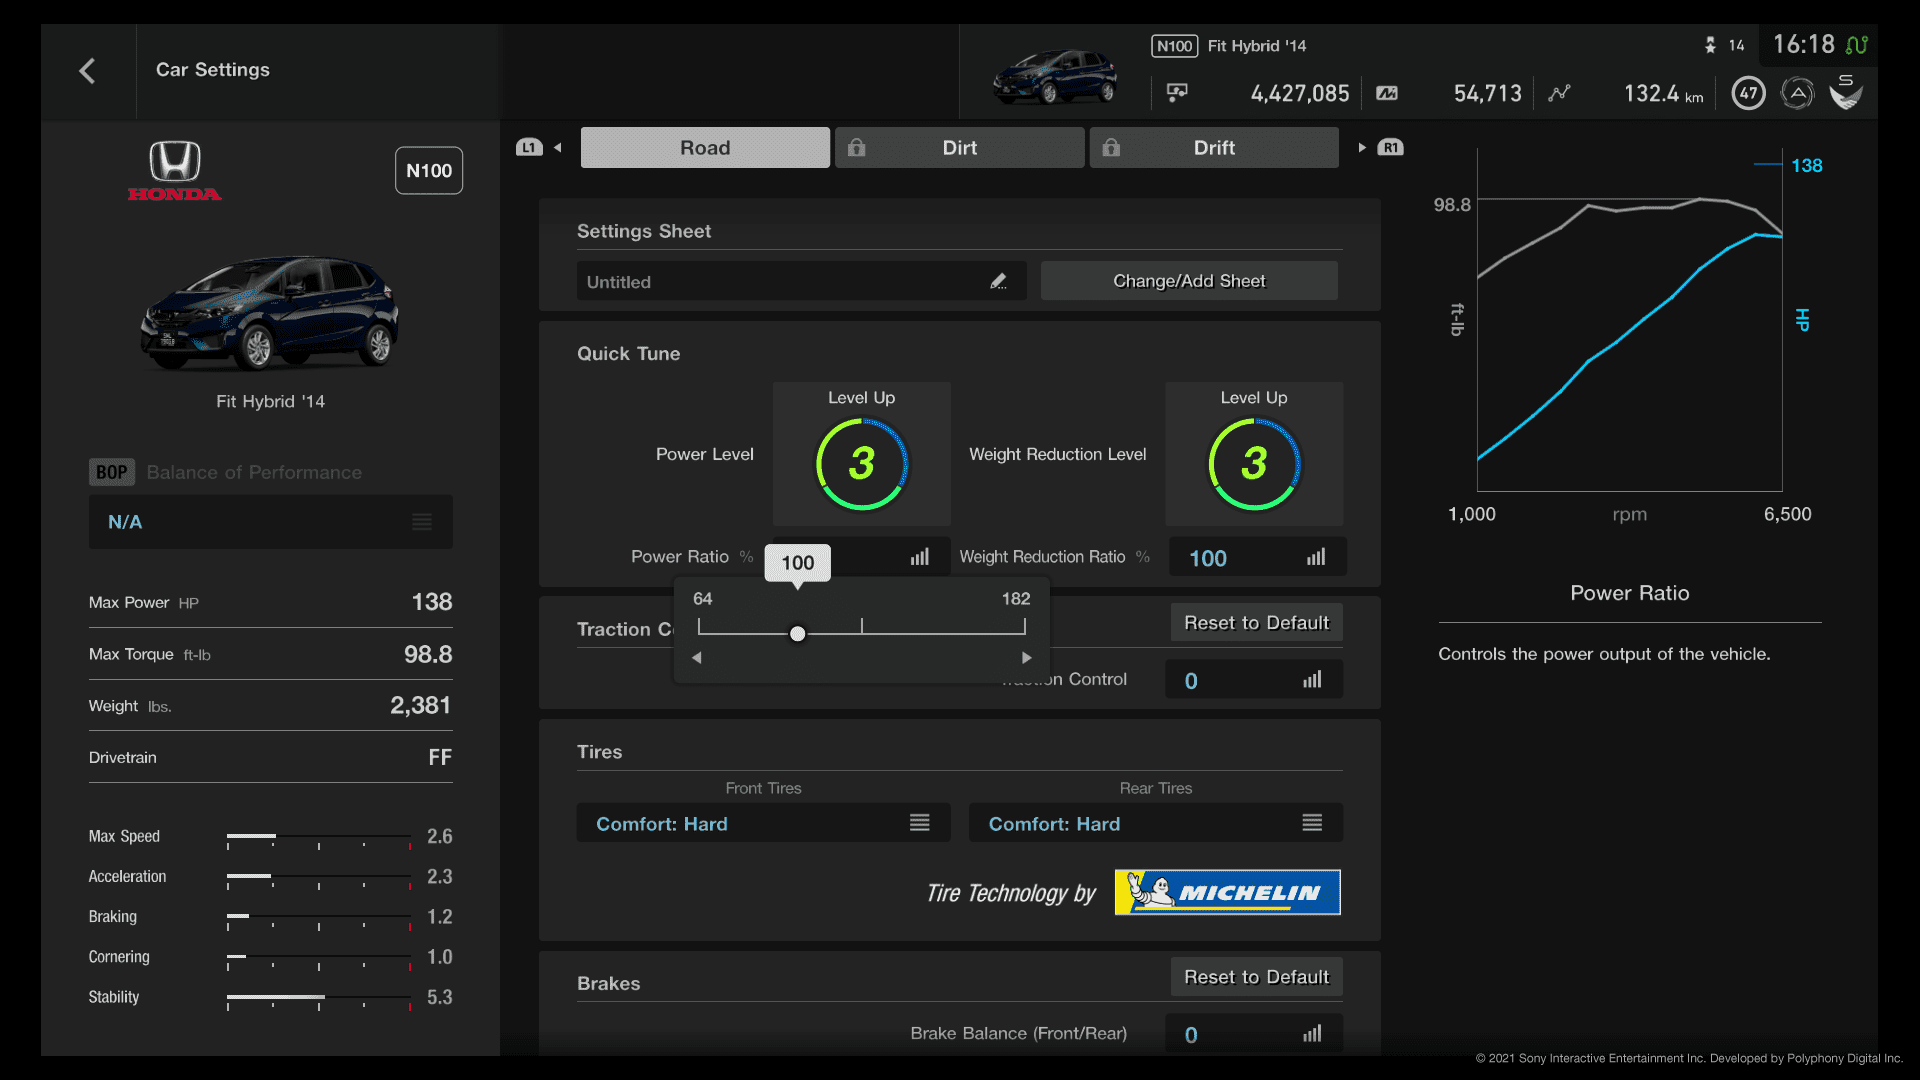Viewport: 1920px width, 1080px height.
Task: Click the driver rating A circle icon
Action: click(x=1797, y=94)
